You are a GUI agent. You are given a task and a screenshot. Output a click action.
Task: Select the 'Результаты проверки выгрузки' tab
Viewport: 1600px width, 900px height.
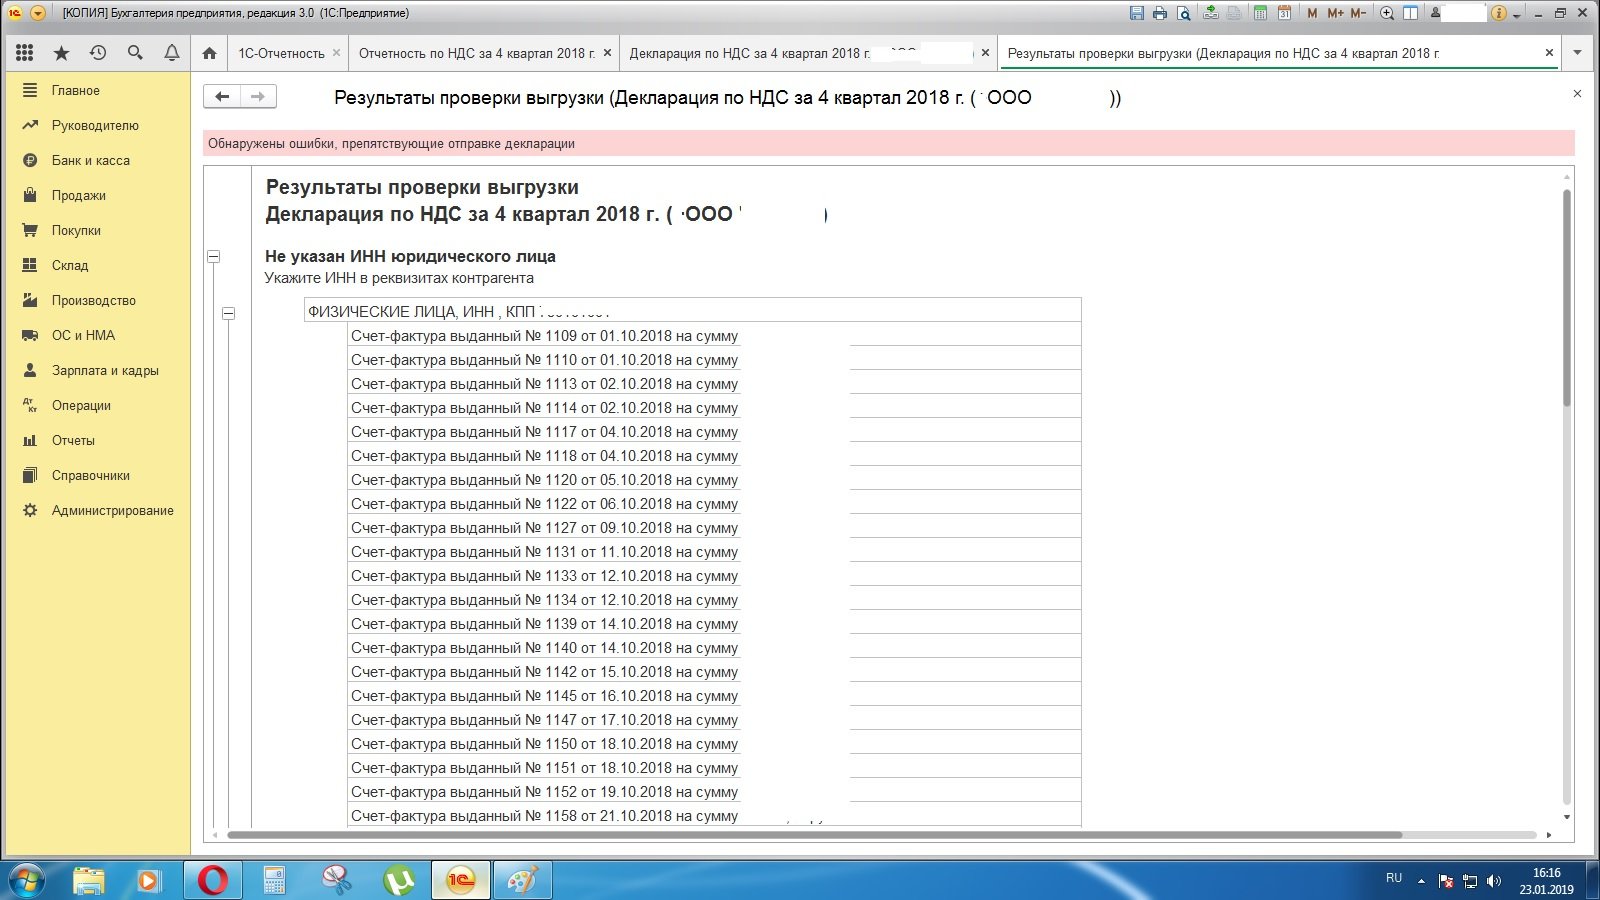(x=1223, y=53)
